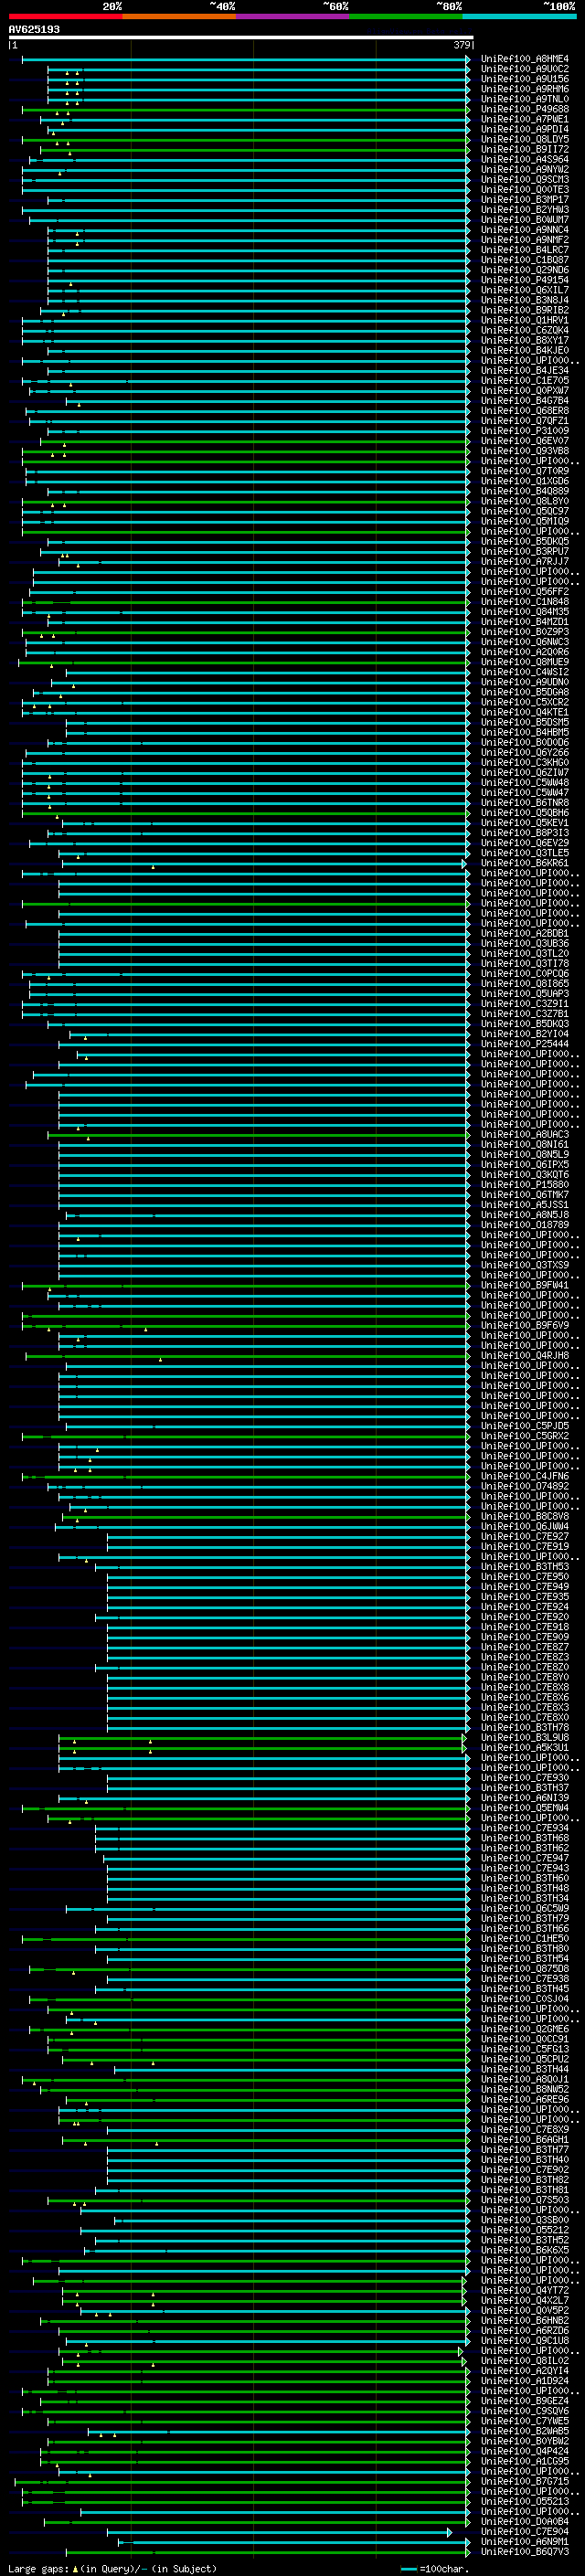This screenshot has height=2576, width=585.
Task: Select the hit UniRef100_B0WUM7
Action: [524, 220]
